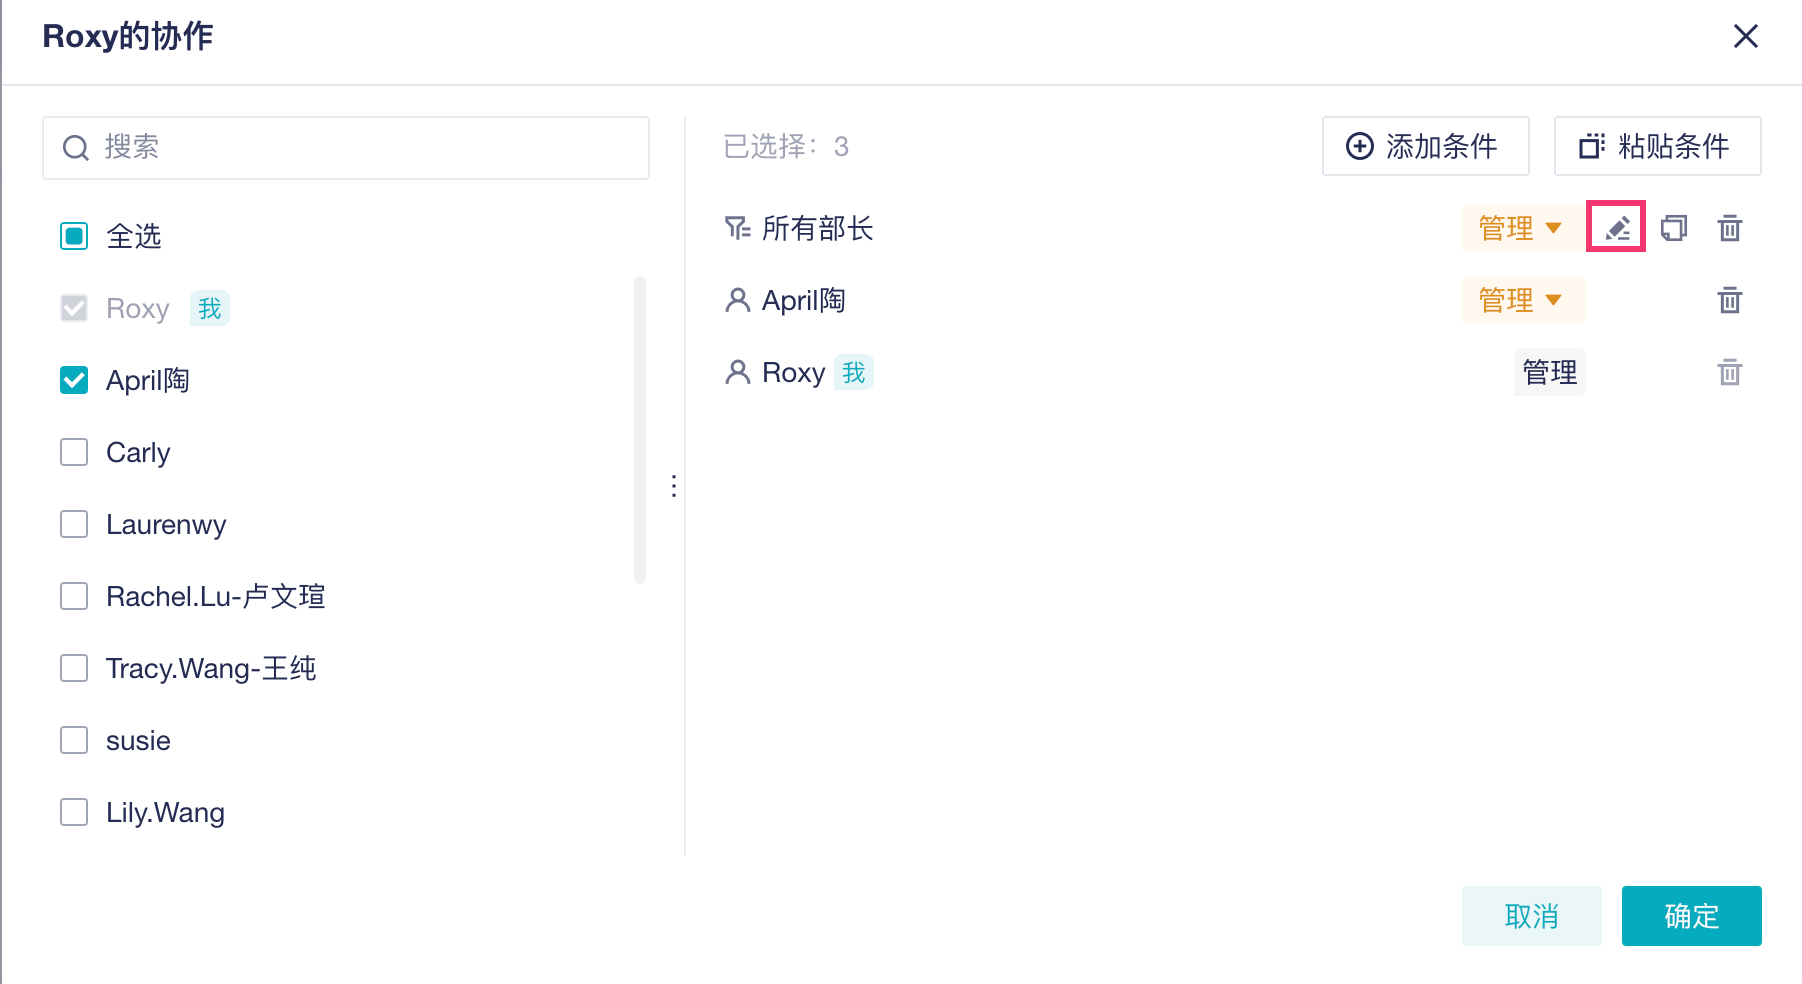Screen dimensions: 1802x984
Task: Select Laurenwy as a collaborator
Action: tap(74, 524)
